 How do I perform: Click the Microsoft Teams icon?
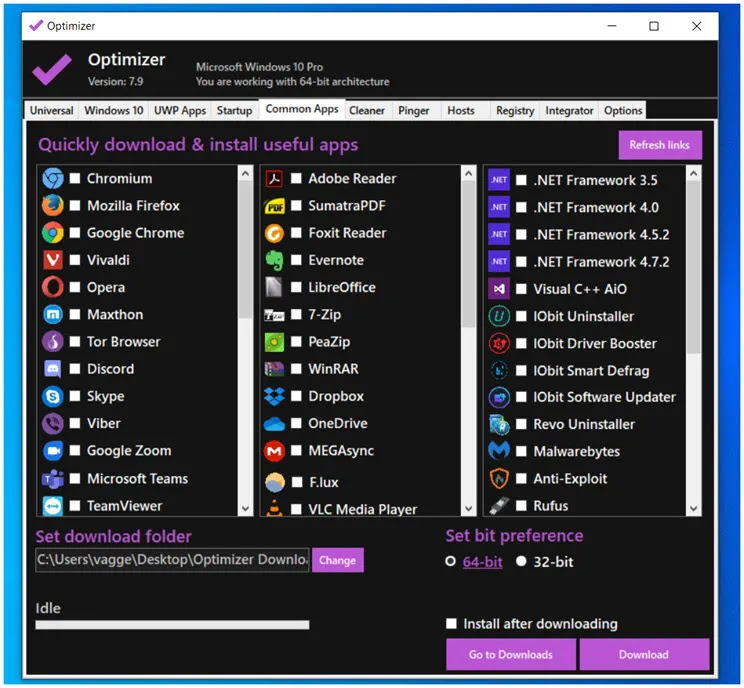53,478
